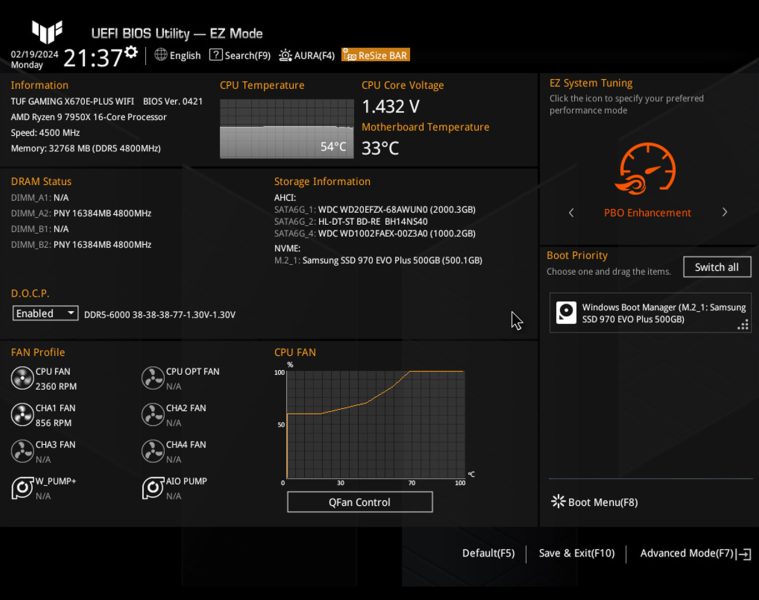The image size is (759, 600).
Task: Click SATA6G_4 WDC WD1002FAEX entry
Action: 375,234
